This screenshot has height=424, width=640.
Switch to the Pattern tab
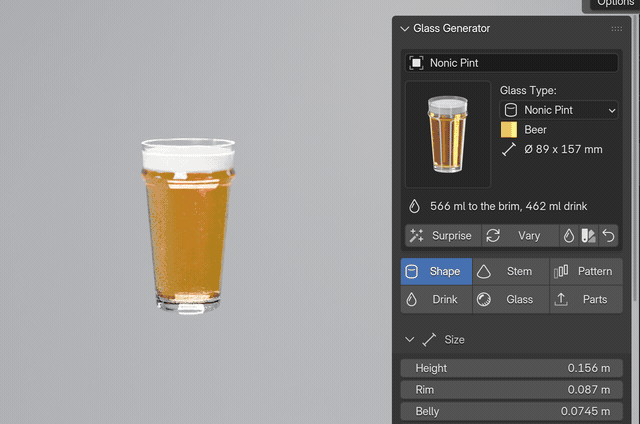[x=586, y=271]
